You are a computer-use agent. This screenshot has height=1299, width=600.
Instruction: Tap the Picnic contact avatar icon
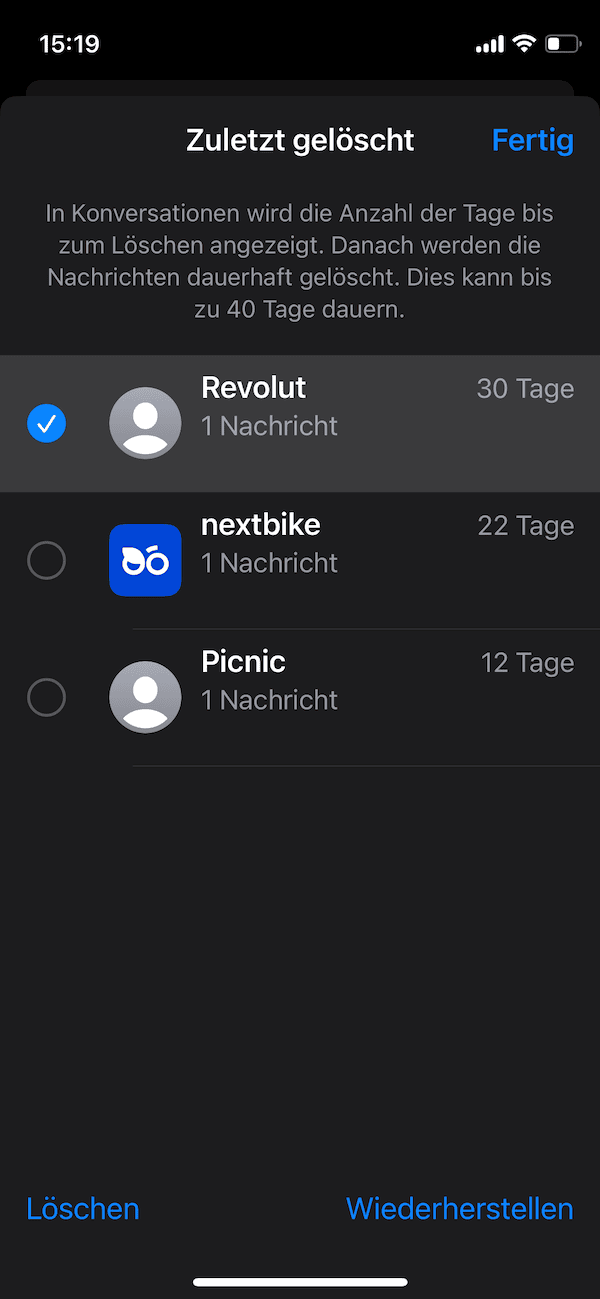(145, 697)
